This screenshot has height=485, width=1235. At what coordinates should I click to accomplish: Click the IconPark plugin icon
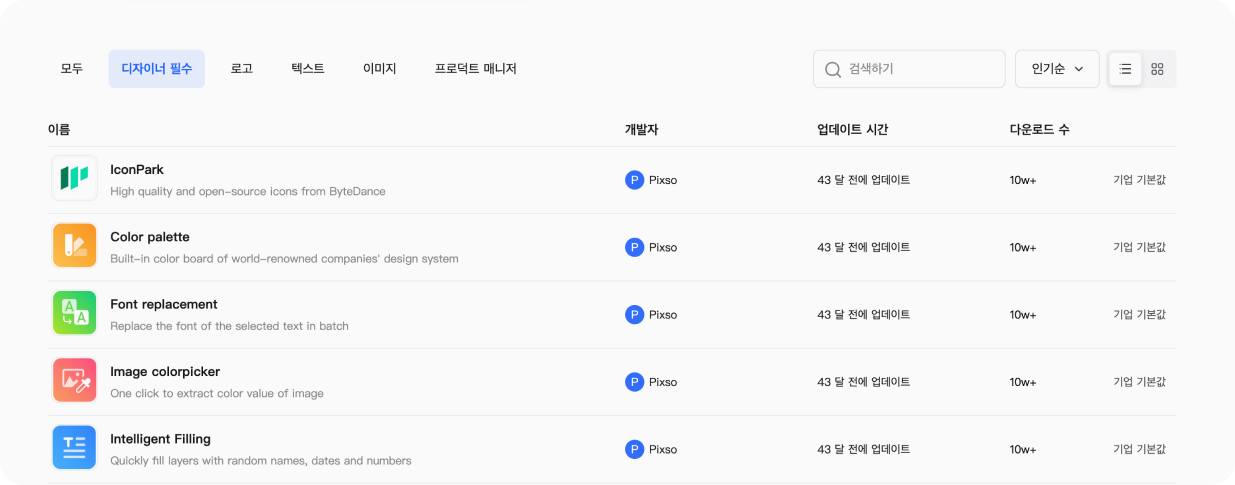(74, 179)
